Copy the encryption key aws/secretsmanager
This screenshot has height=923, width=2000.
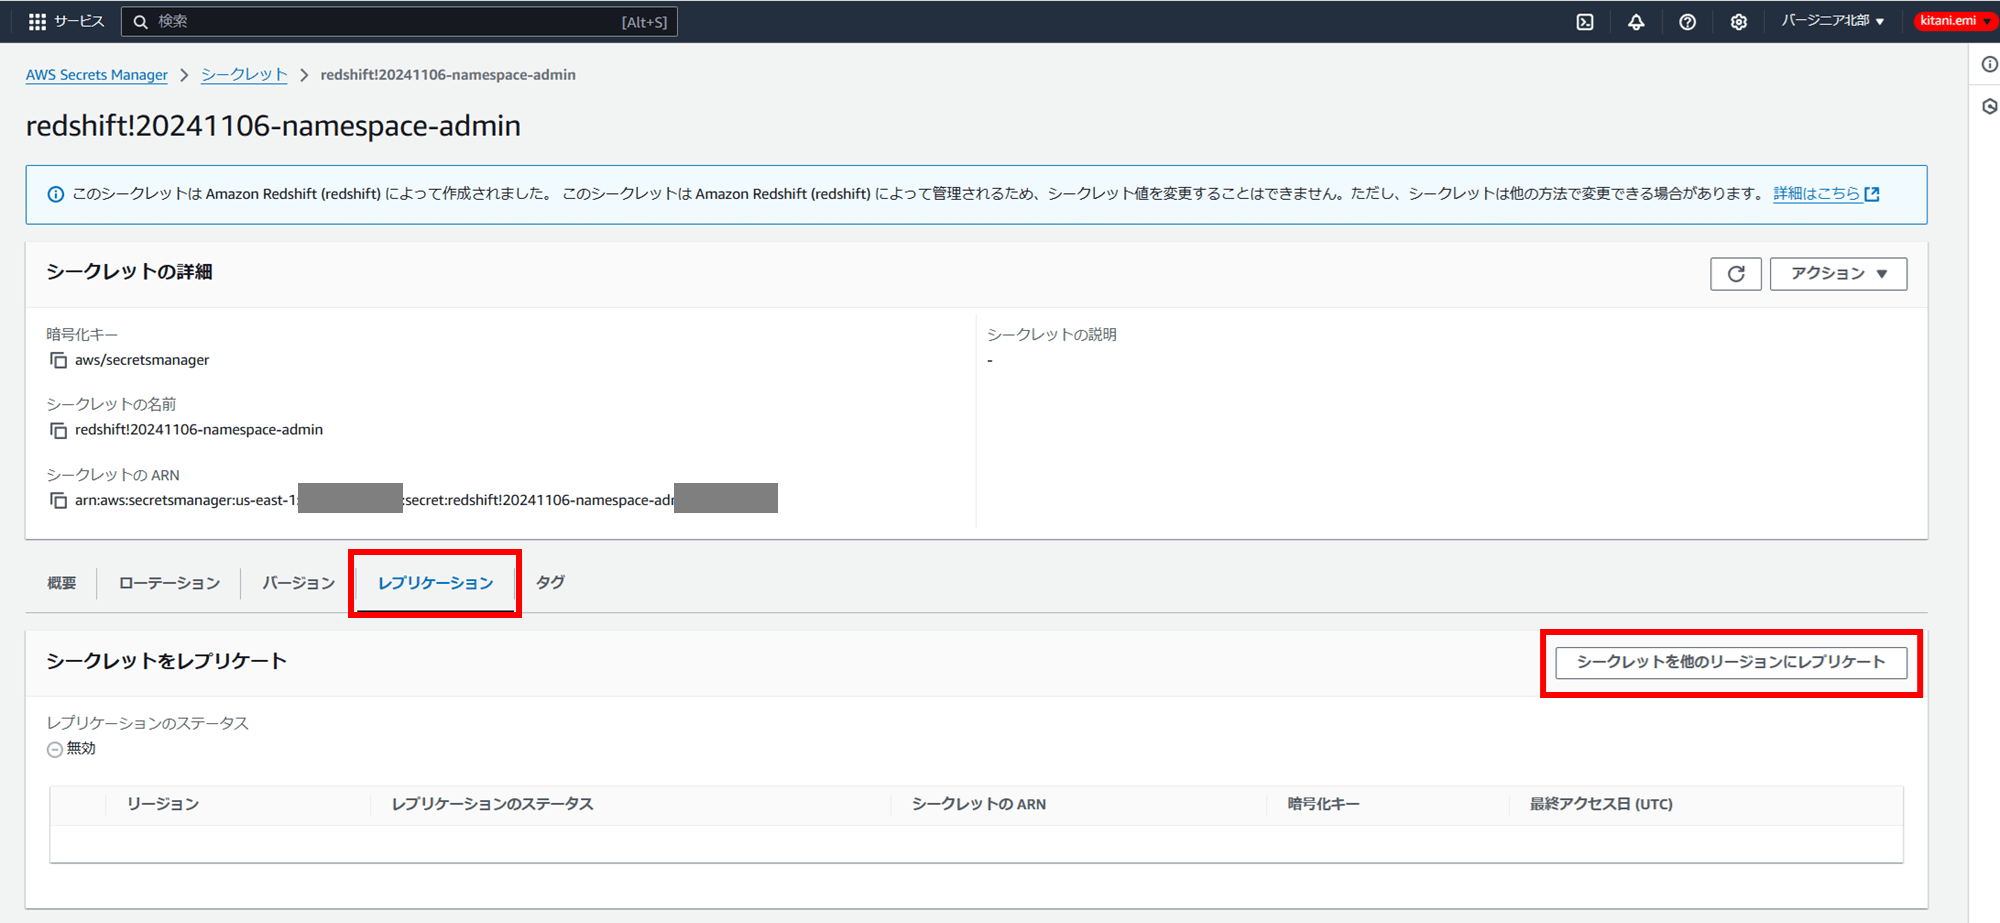[58, 360]
